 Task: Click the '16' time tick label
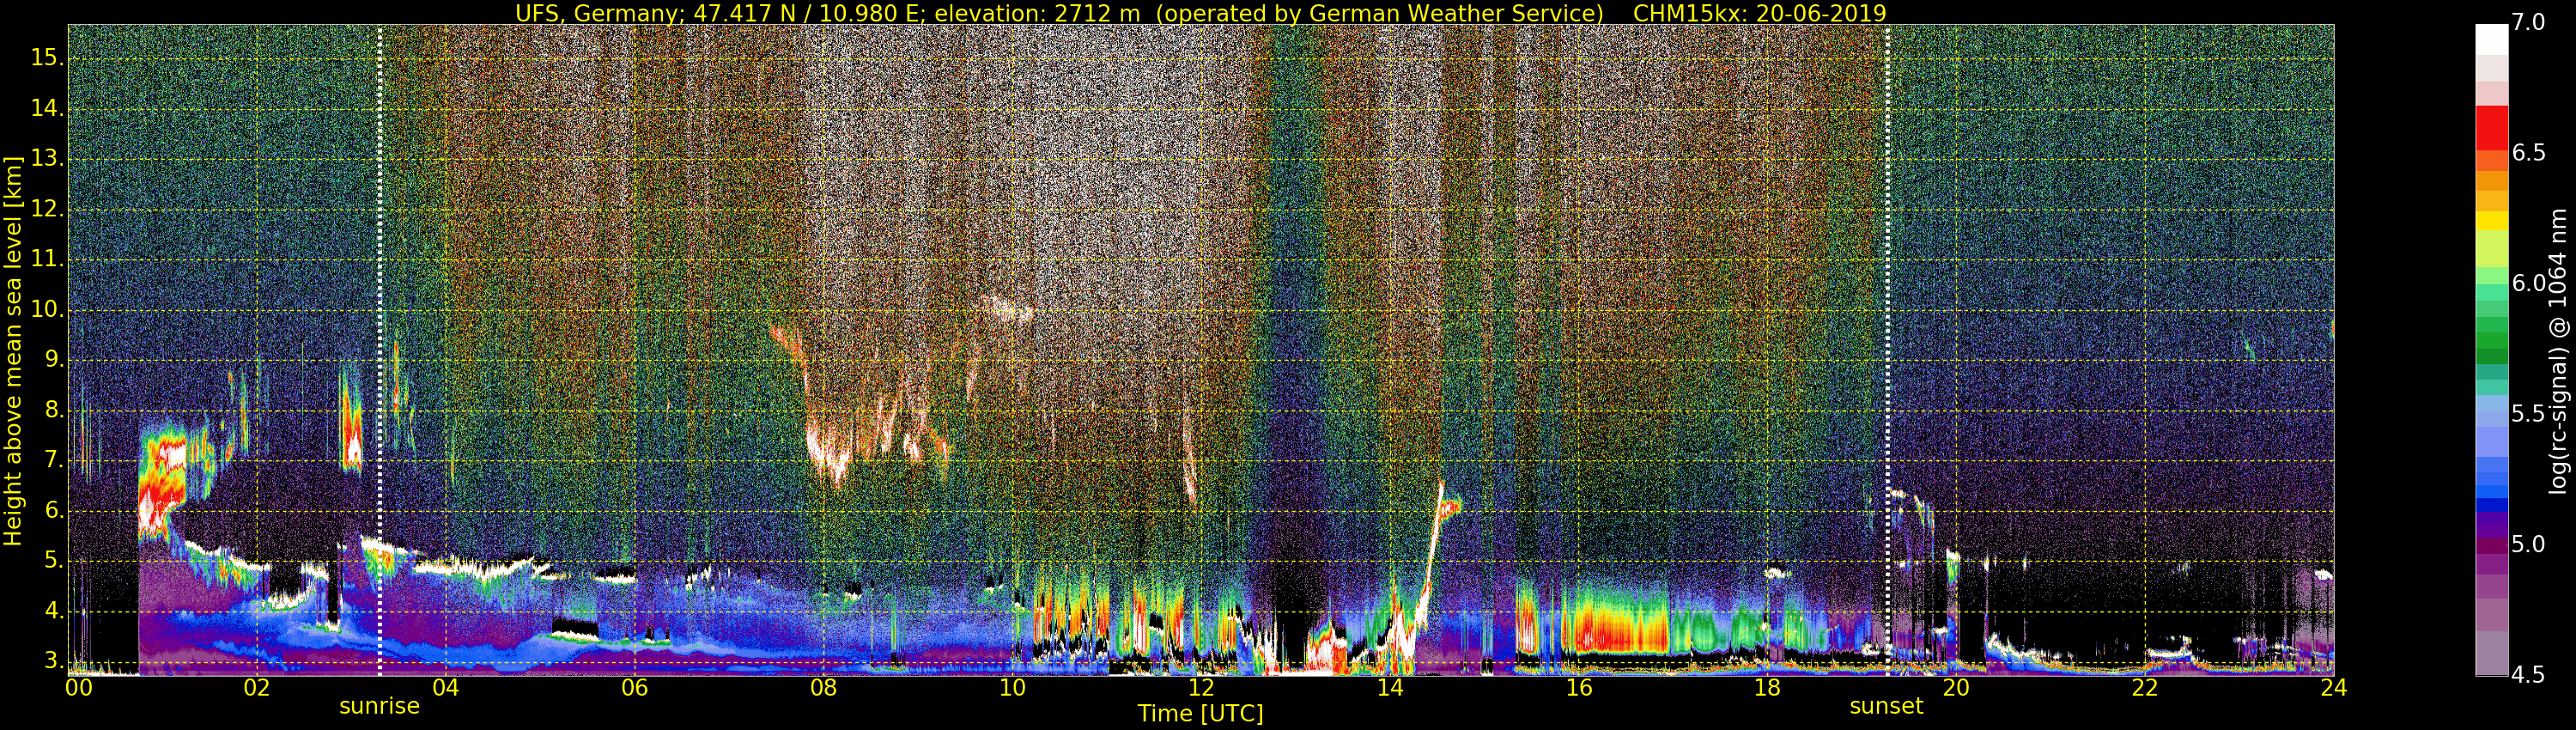tap(1579, 689)
